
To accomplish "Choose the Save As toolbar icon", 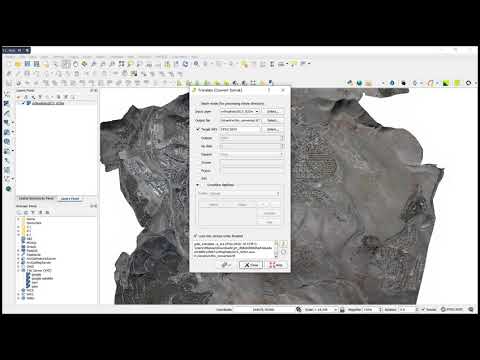I will pos(36,64).
